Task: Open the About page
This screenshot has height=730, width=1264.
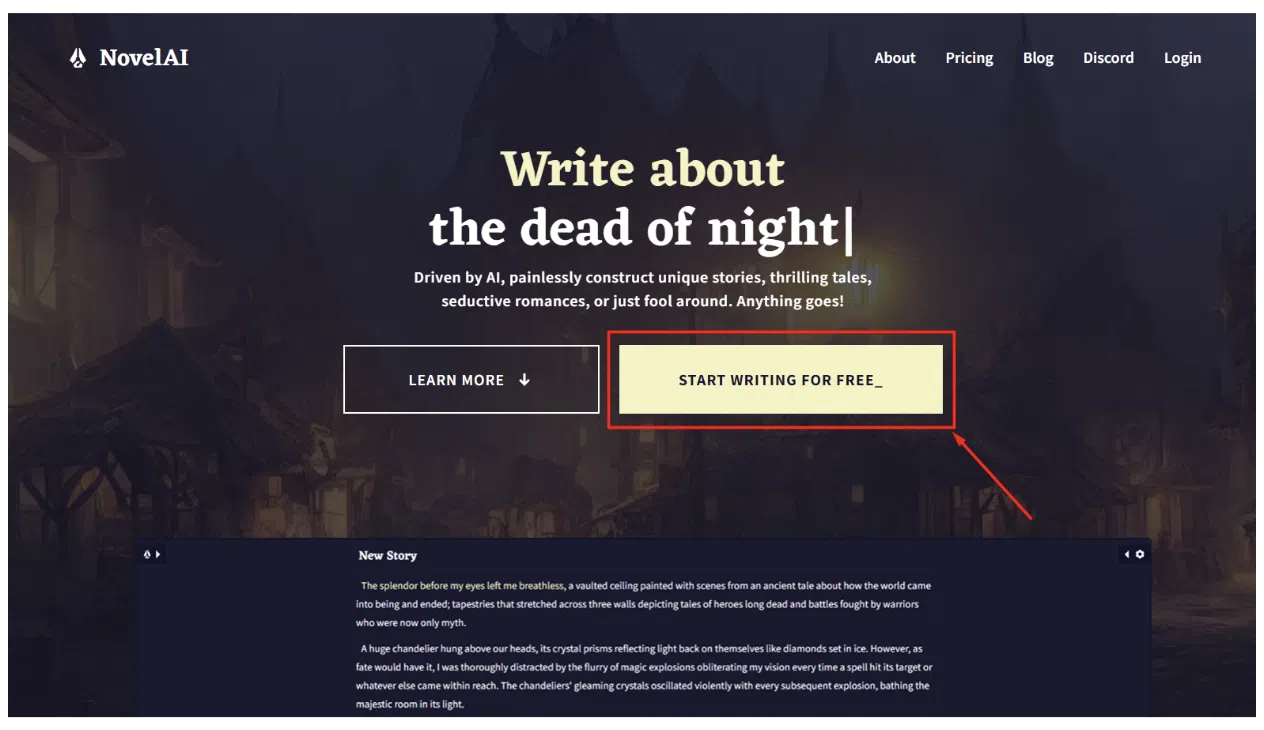Action: 895,58
